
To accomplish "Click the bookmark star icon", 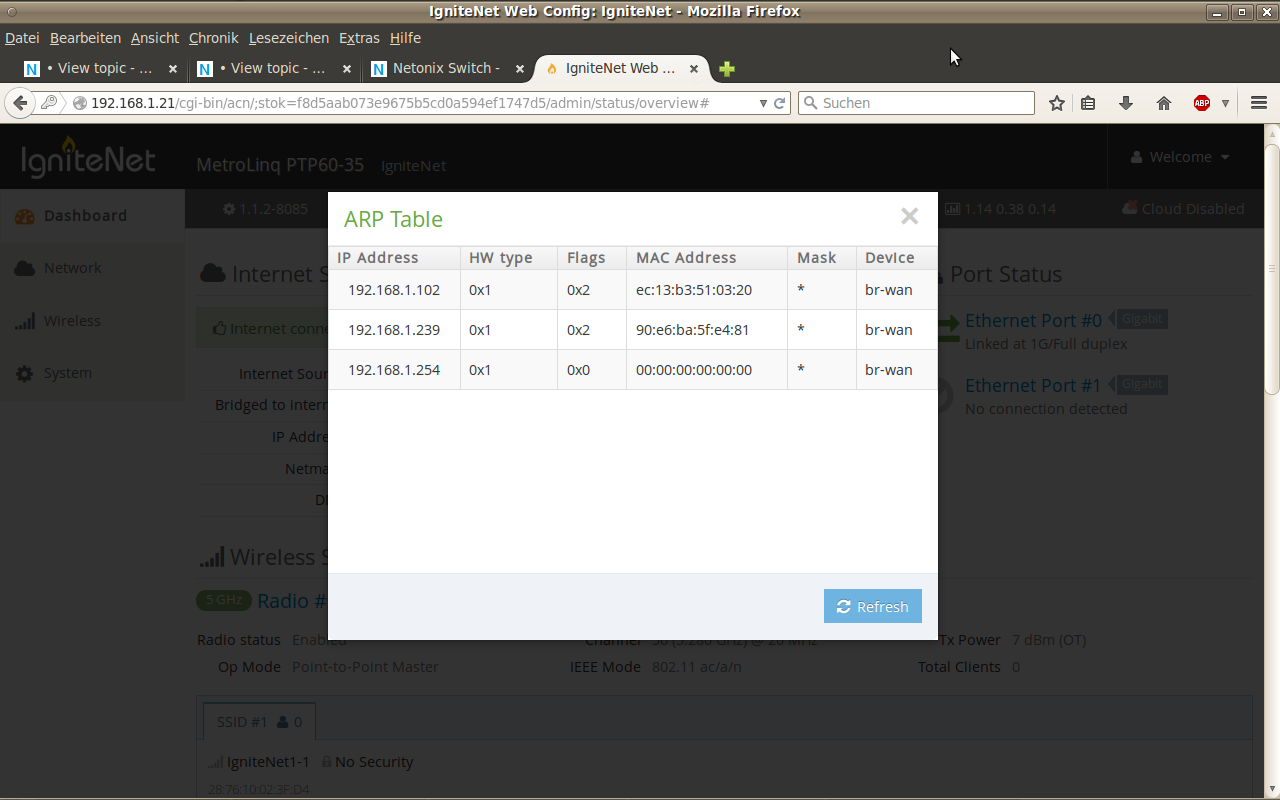I will (1056, 103).
